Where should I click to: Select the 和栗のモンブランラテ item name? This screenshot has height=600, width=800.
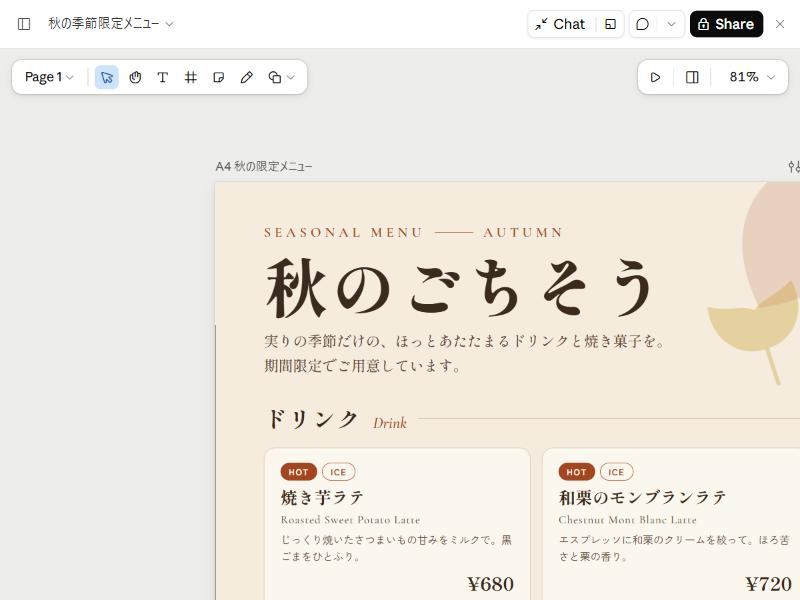[x=642, y=497]
